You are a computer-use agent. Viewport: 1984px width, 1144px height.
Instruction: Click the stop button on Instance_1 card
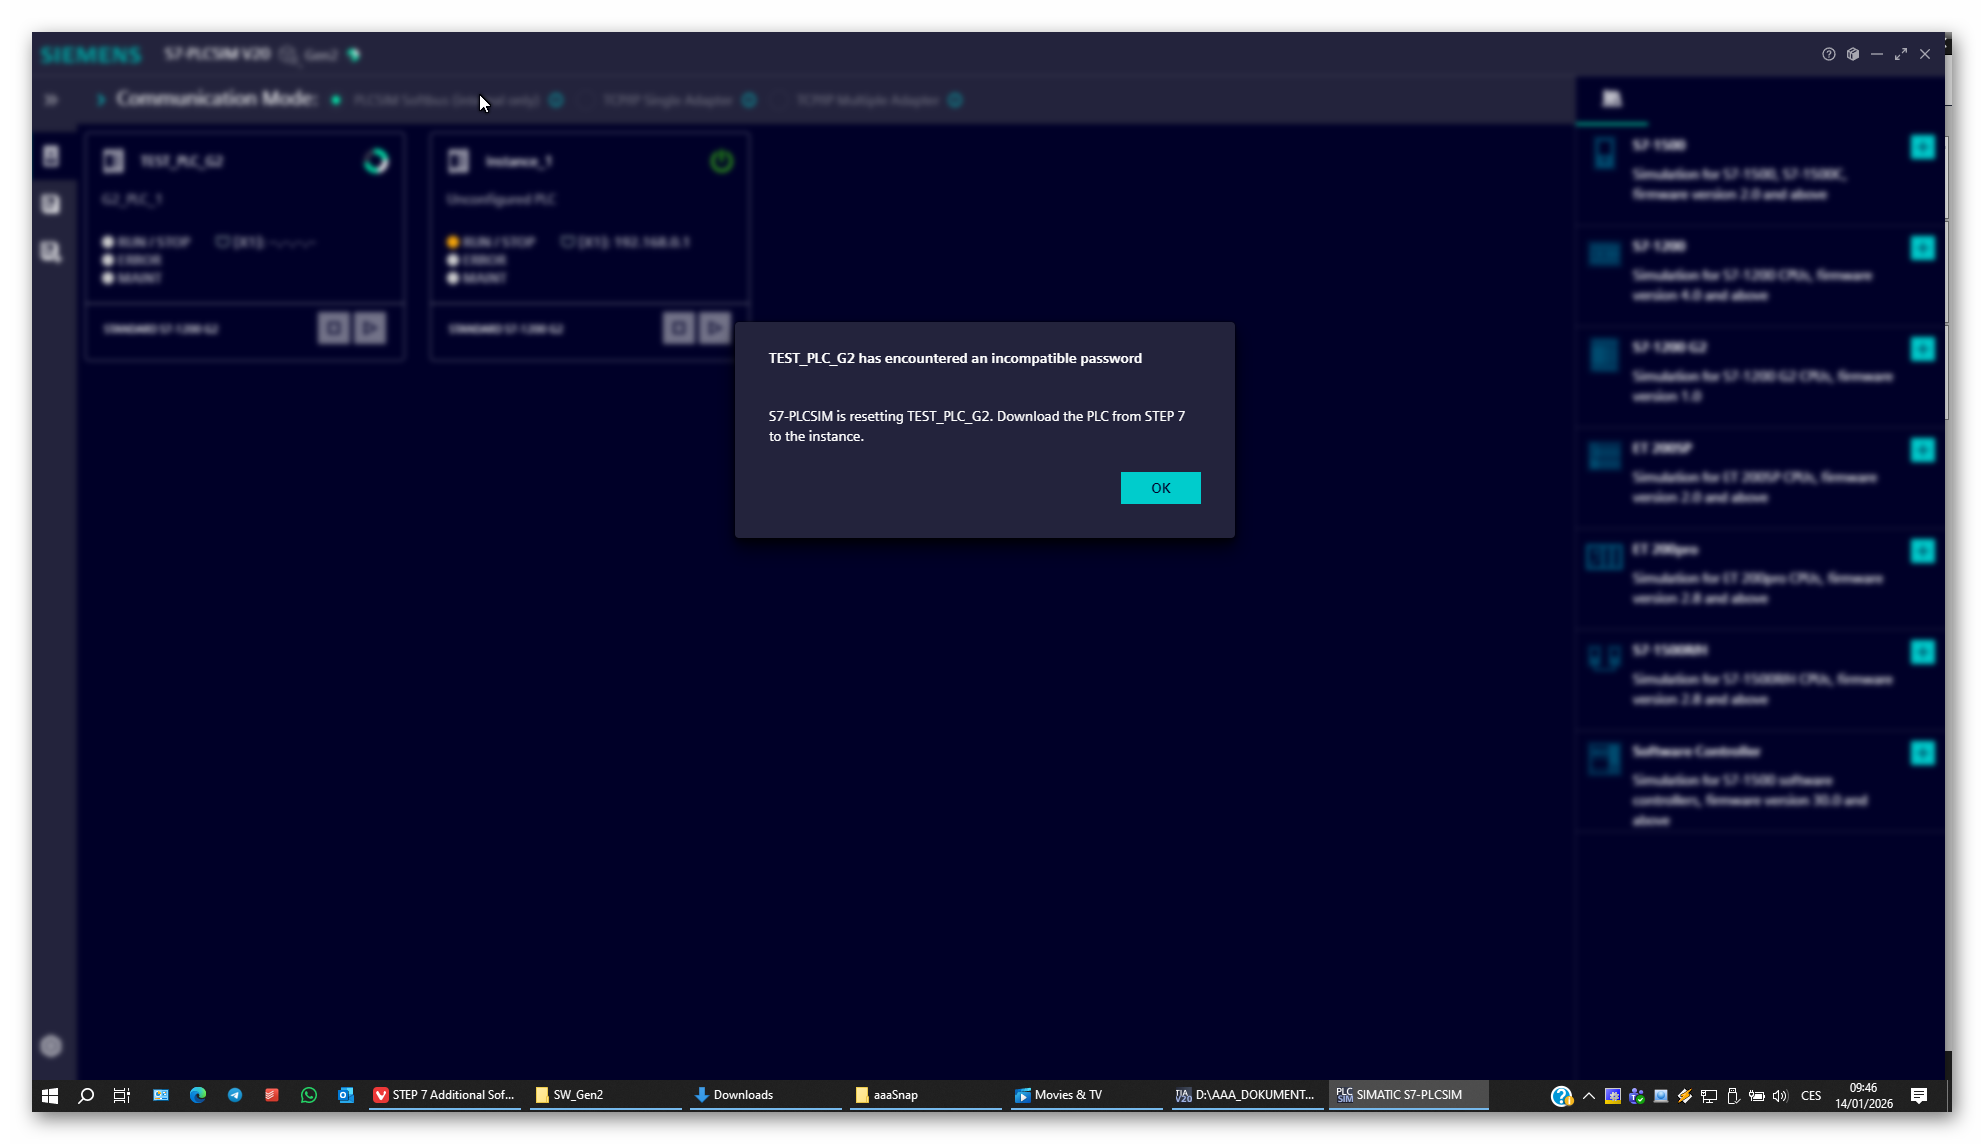point(678,328)
